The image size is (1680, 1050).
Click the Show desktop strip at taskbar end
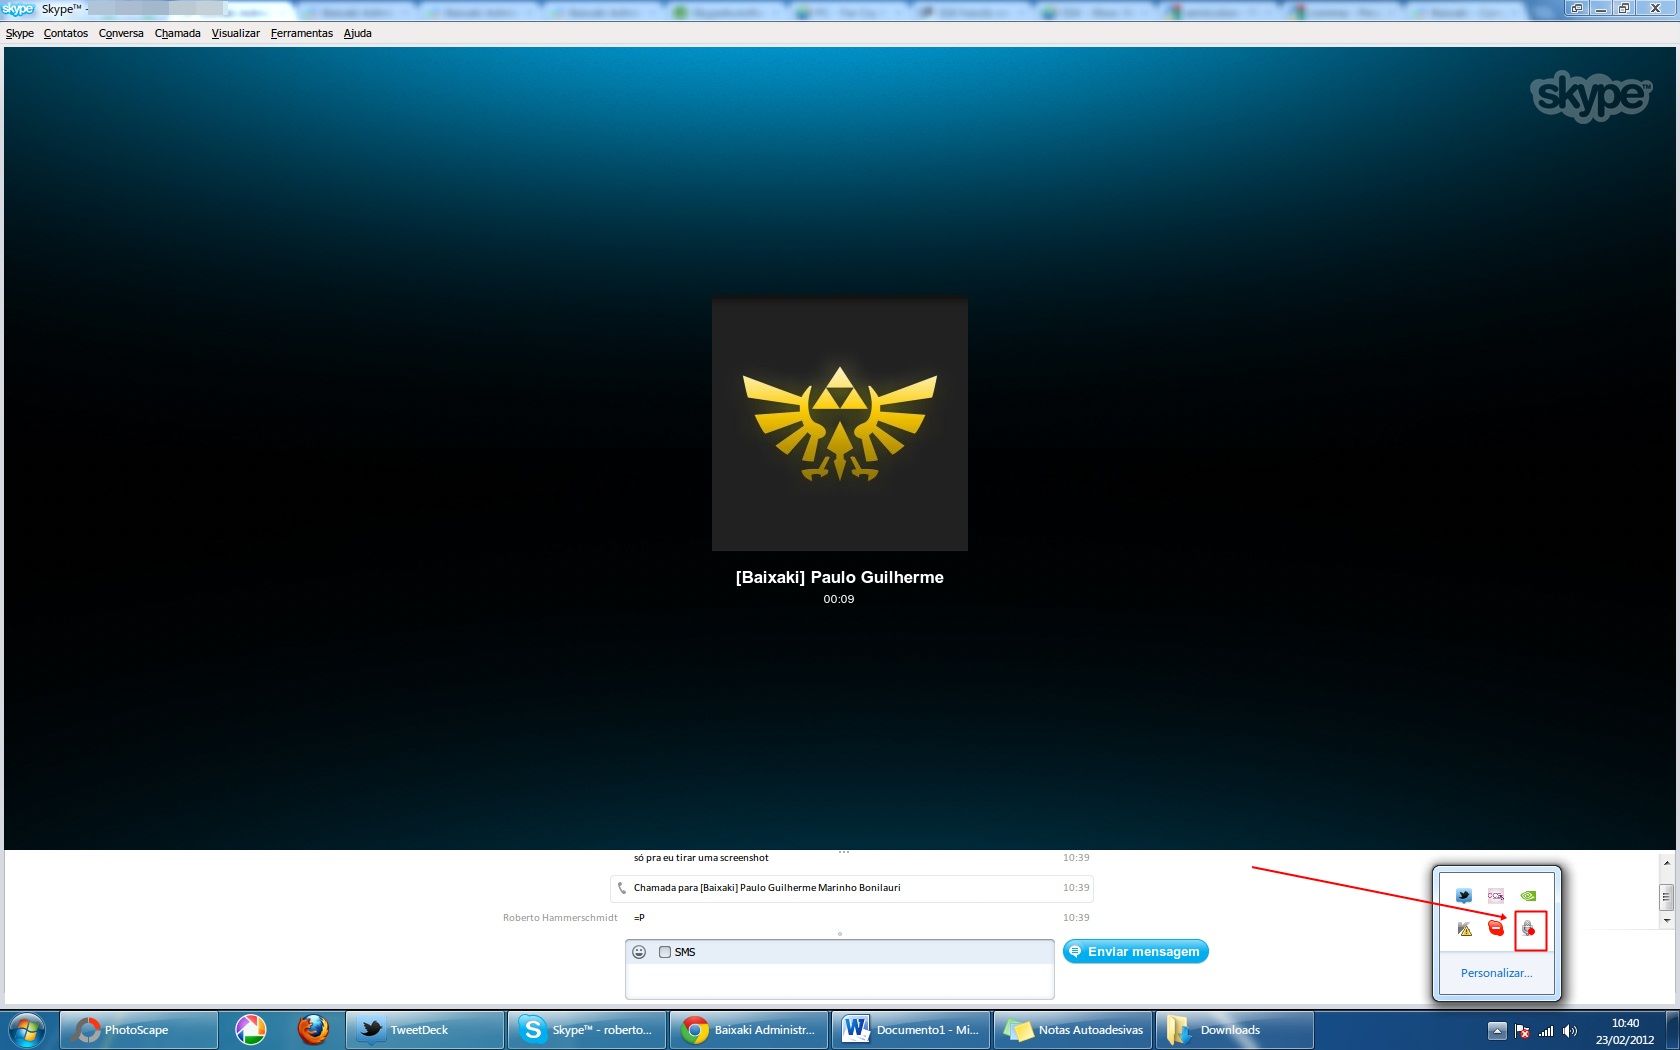point(1672,1030)
